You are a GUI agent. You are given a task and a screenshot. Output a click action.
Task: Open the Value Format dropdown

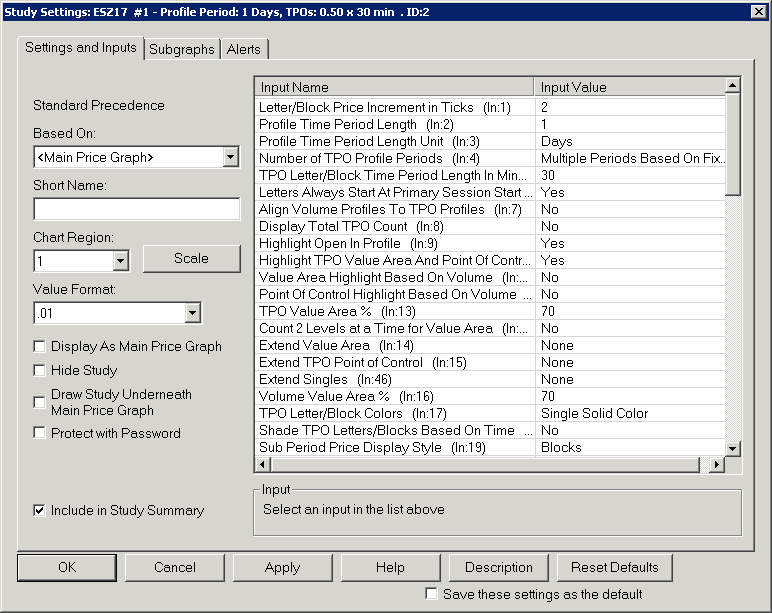(193, 313)
